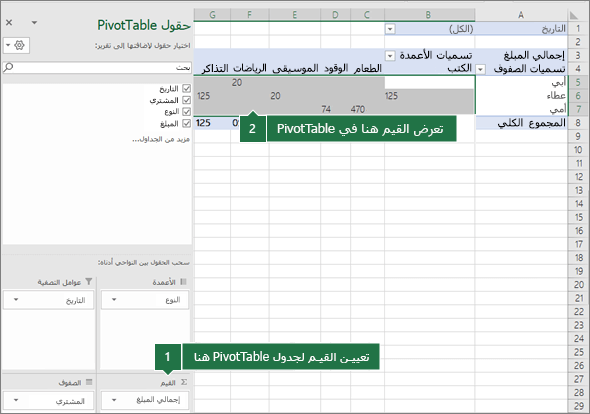Open the gear tools layout menu
This screenshot has height=414, width=590.
point(16,46)
